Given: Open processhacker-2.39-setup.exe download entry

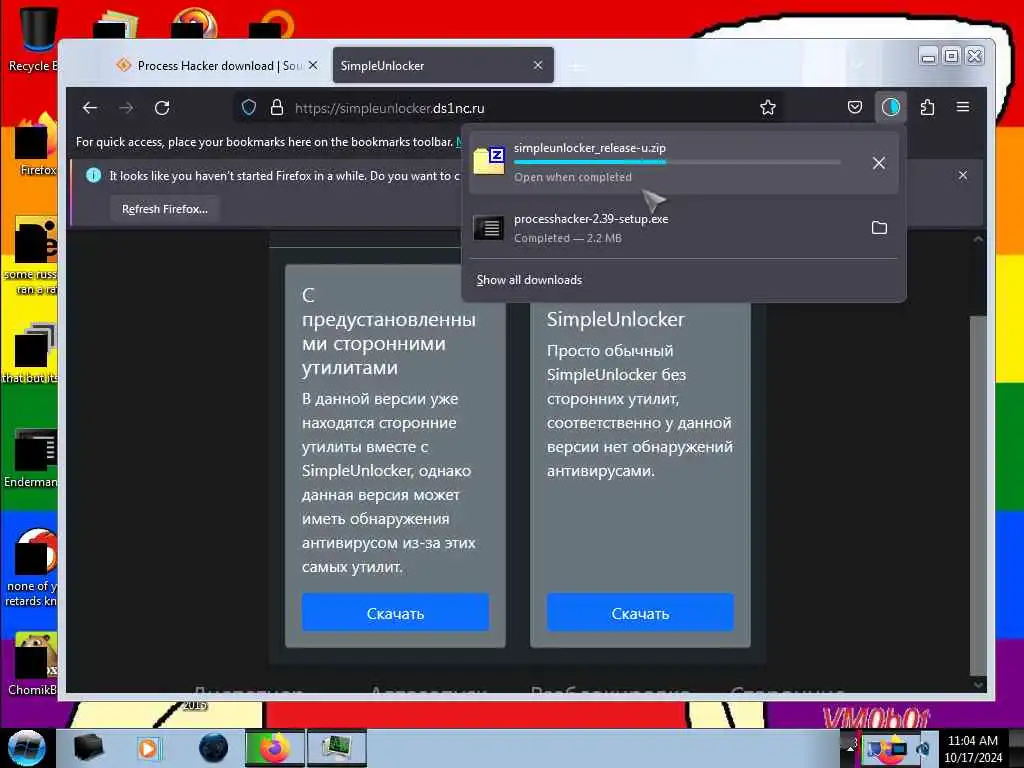Looking at the screenshot, I should click(x=682, y=227).
